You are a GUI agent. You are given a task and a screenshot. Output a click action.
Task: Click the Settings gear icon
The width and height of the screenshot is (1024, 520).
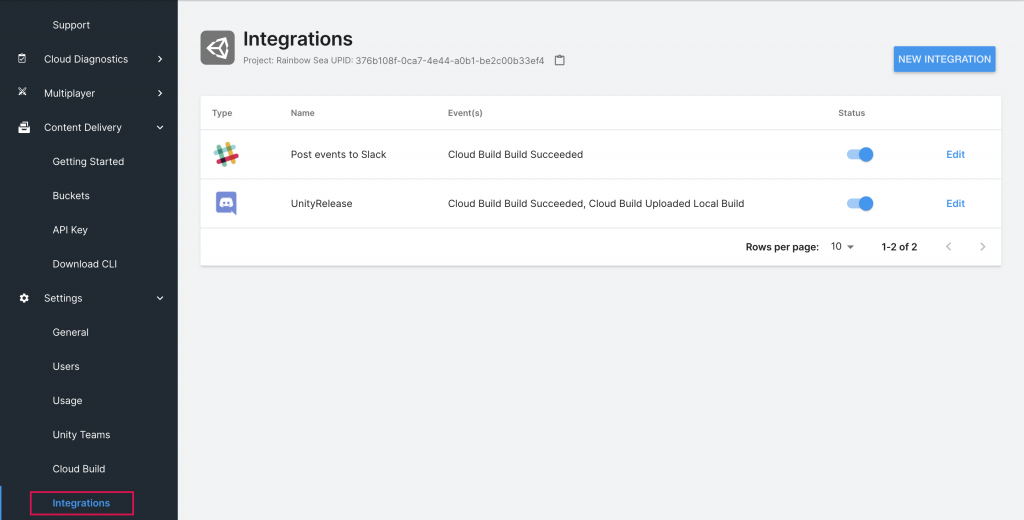[24, 298]
